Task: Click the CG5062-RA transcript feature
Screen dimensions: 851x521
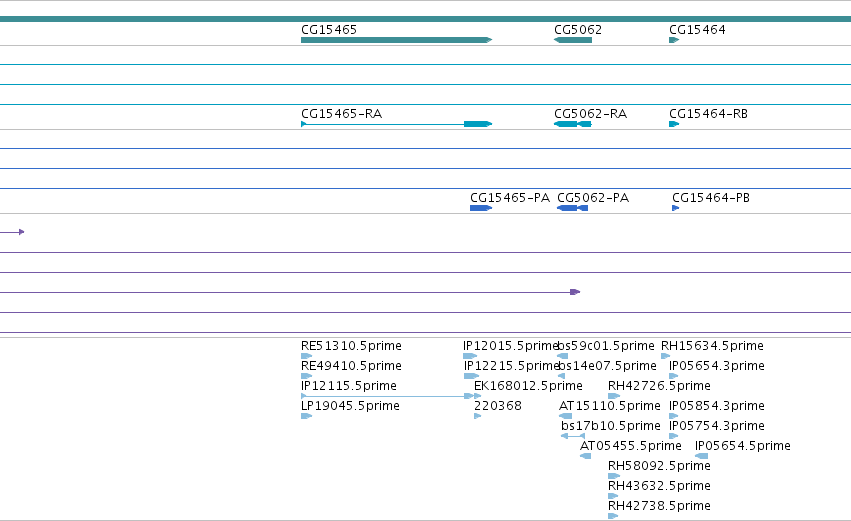Action: point(573,124)
